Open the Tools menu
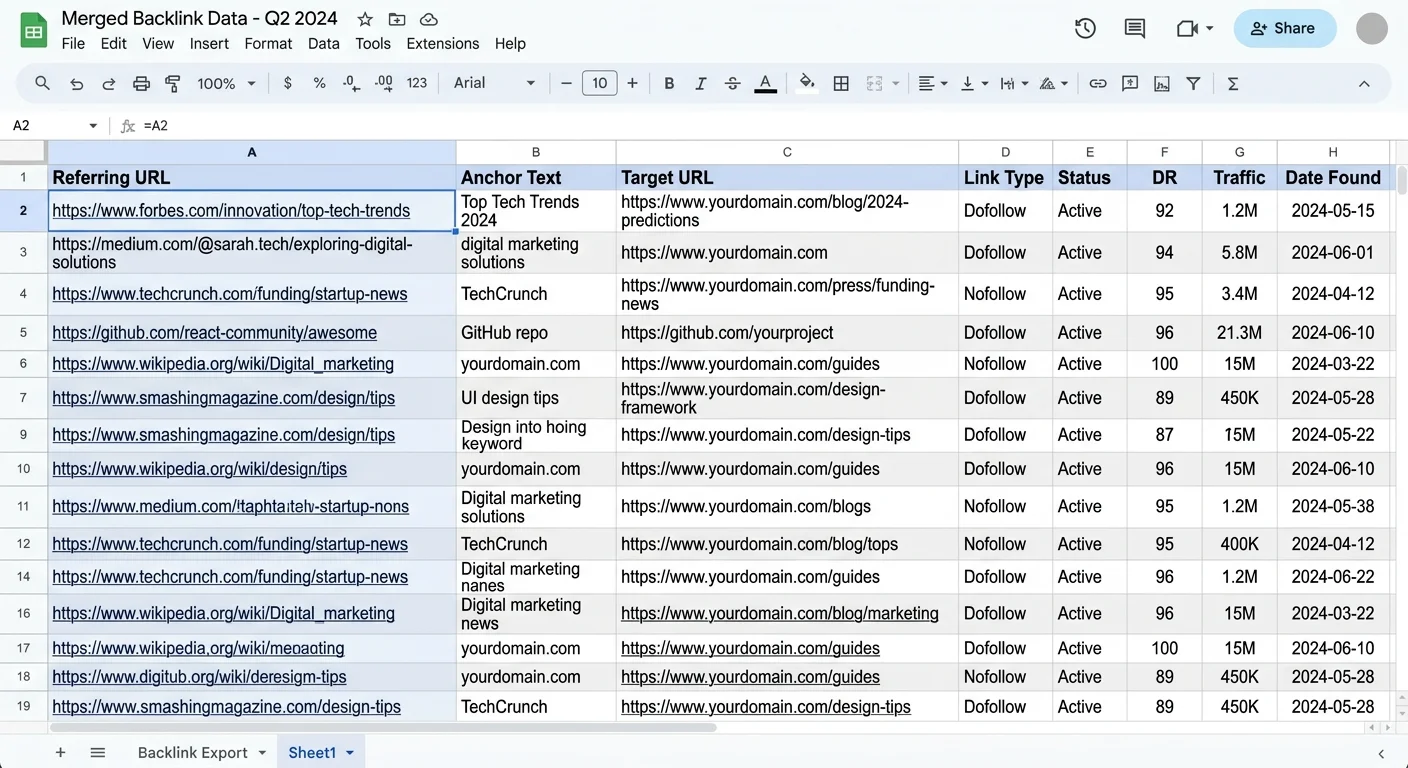Image resolution: width=1408 pixels, height=768 pixels. [x=373, y=44]
